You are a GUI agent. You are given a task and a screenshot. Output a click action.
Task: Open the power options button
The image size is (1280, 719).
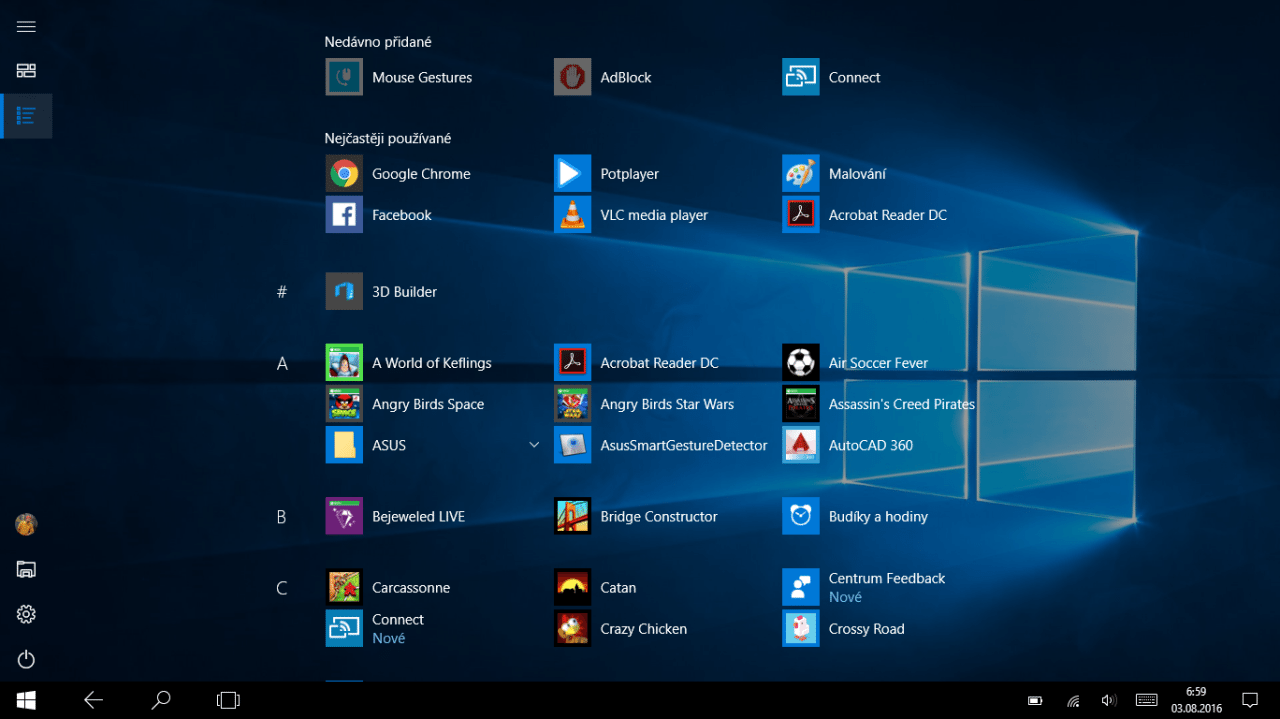26,659
